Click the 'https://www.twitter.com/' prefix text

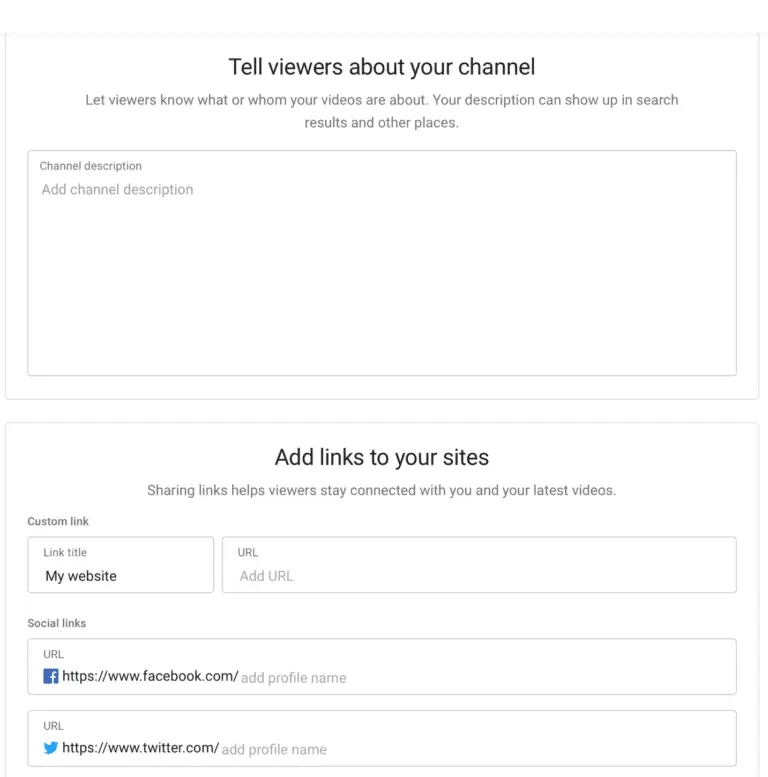[x=140, y=748]
